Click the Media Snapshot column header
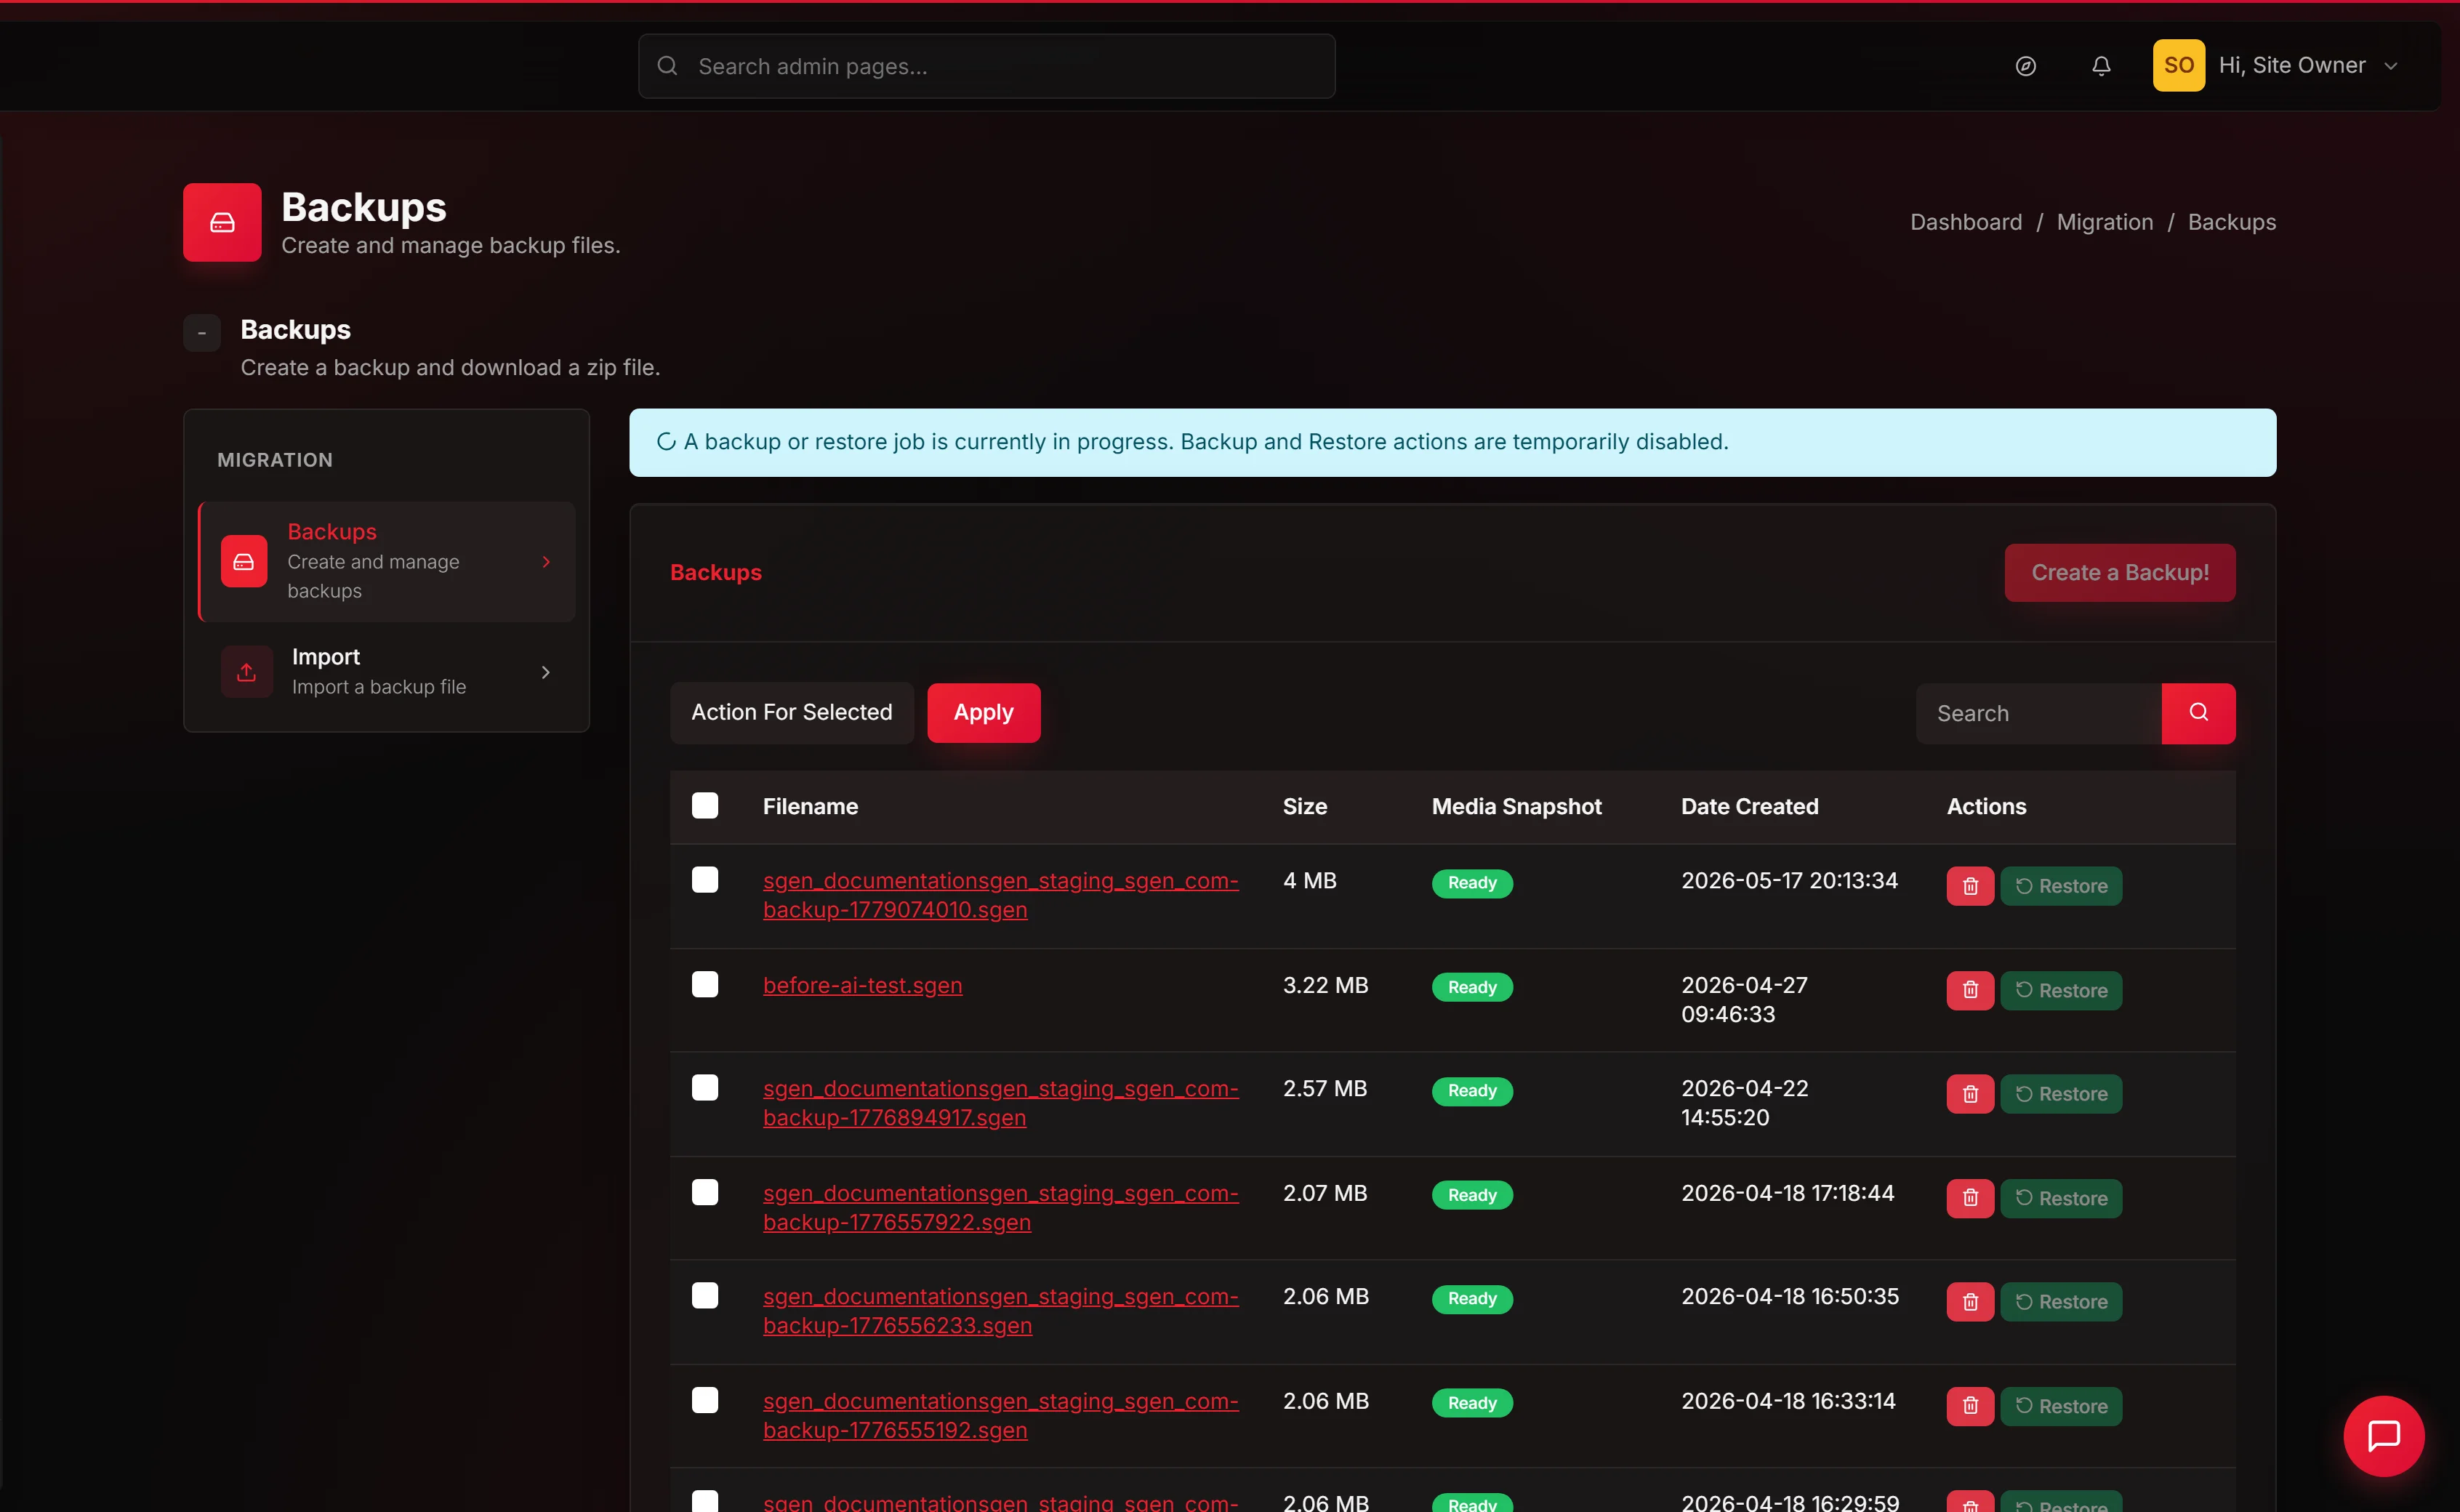 click(1516, 807)
